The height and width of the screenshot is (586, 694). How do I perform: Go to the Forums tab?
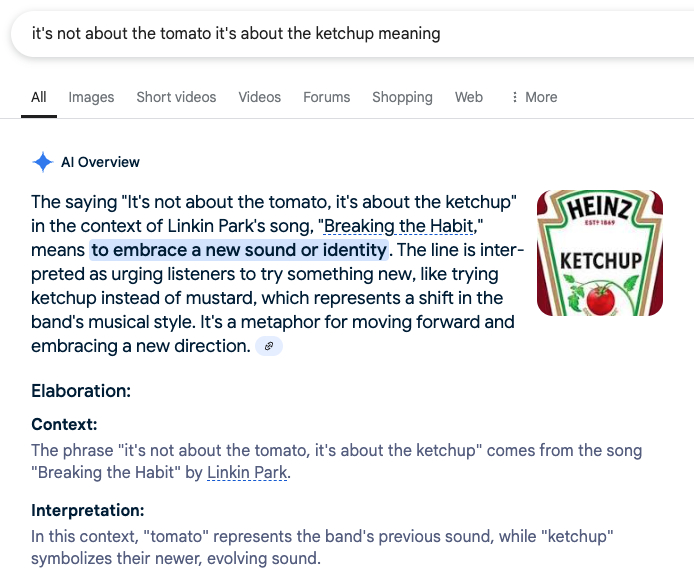(x=327, y=97)
